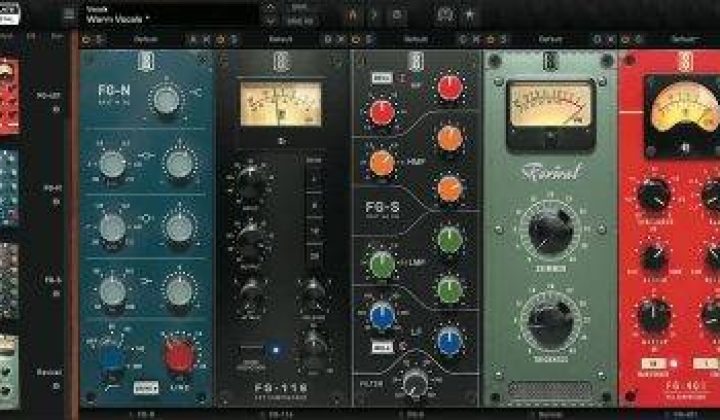Image resolution: width=720 pixels, height=420 pixels.
Task: Click the top-right red knob on FG-S
Action: click(x=450, y=87)
